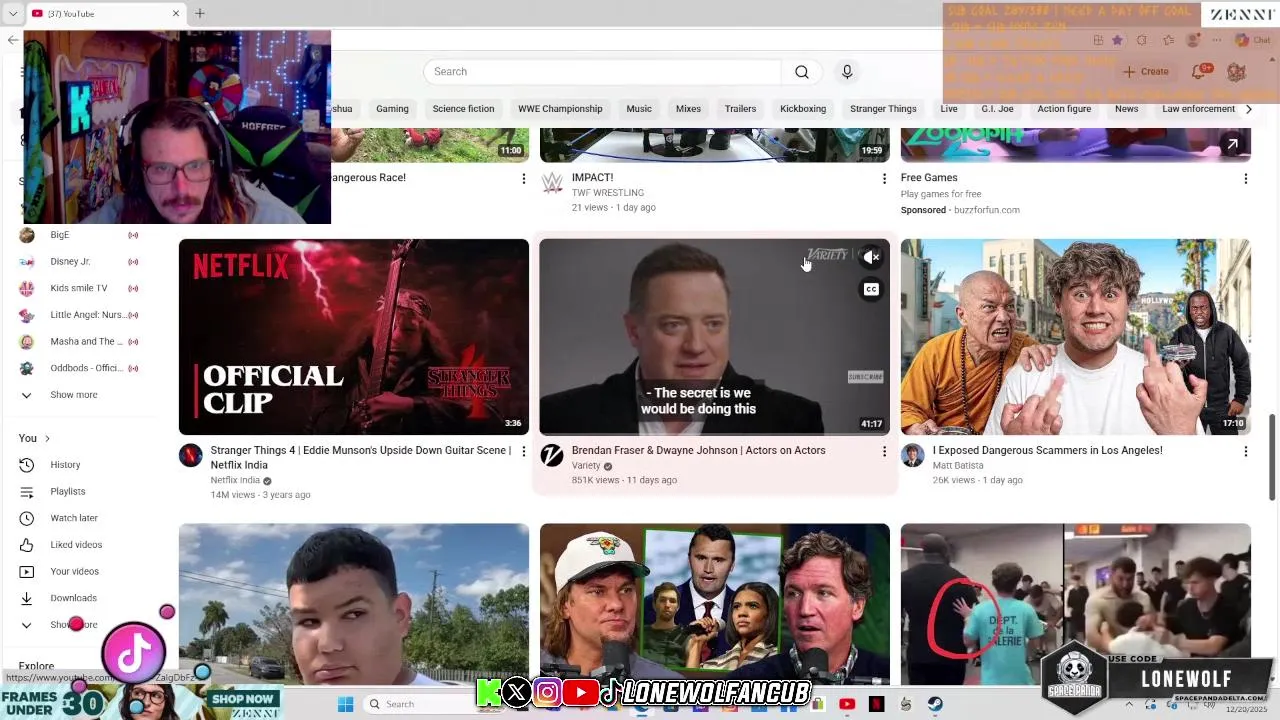Viewport: 1280px width, 720px height.
Task: Close the YouTube browser tab
Action: pyautogui.click(x=176, y=14)
